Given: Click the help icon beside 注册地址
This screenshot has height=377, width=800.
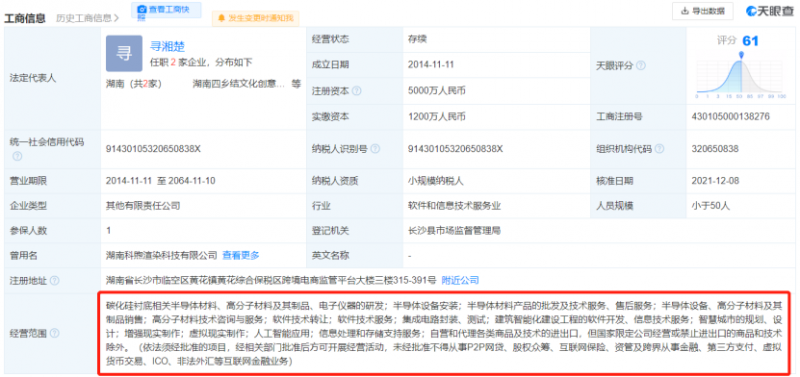Looking at the screenshot, I should pyautogui.click(x=55, y=281).
